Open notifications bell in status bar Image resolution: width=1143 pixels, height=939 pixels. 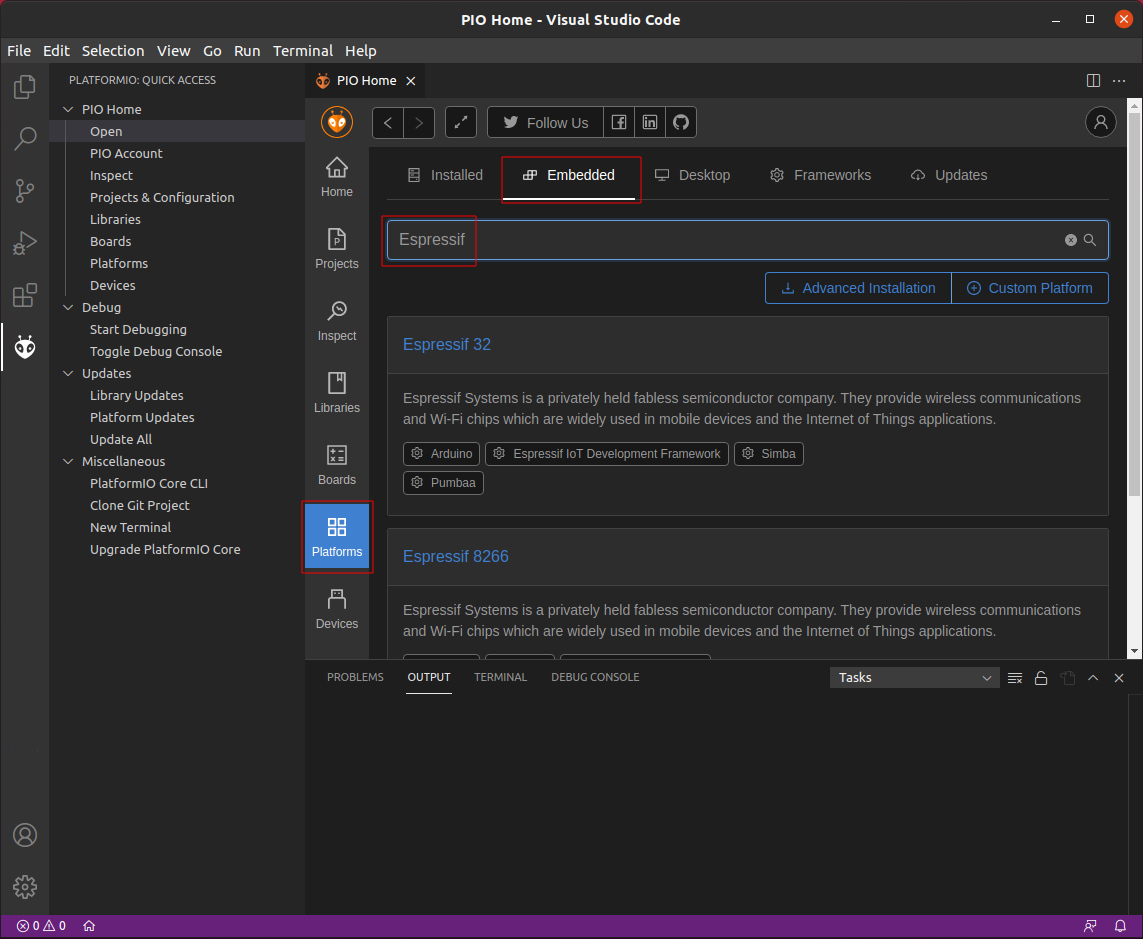1120,926
